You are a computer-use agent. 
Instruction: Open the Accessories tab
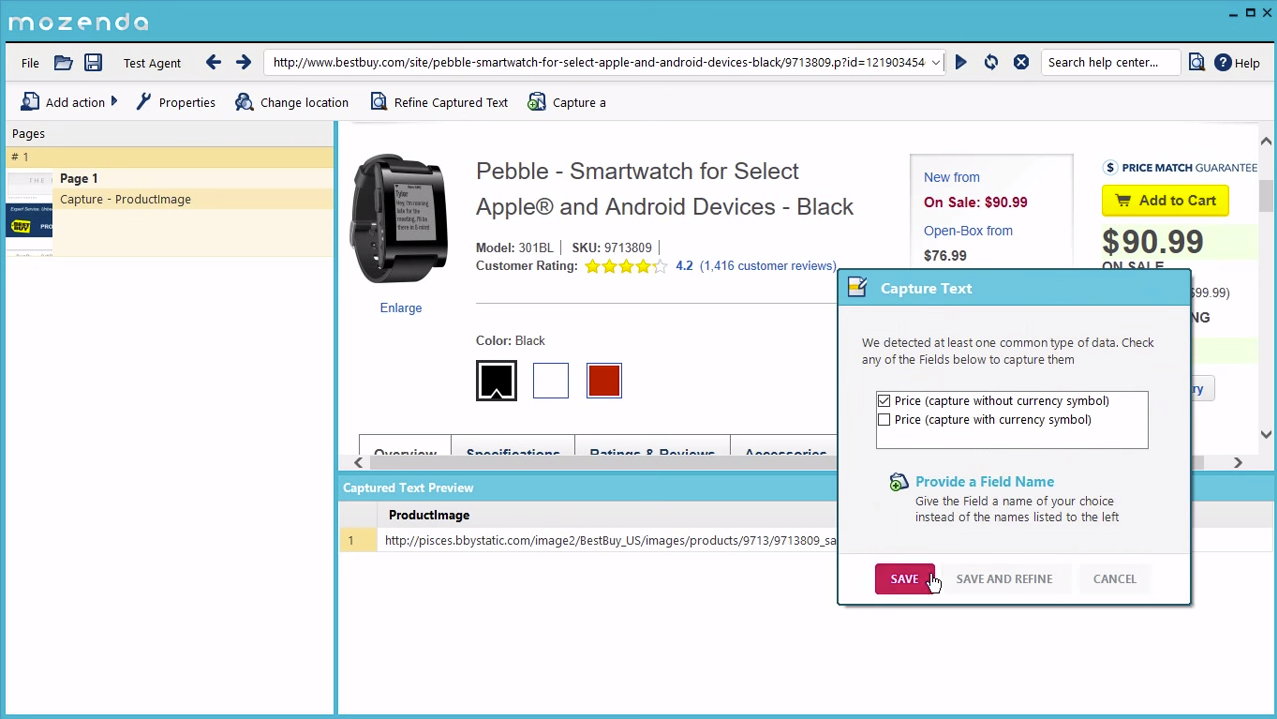click(x=785, y=448)
